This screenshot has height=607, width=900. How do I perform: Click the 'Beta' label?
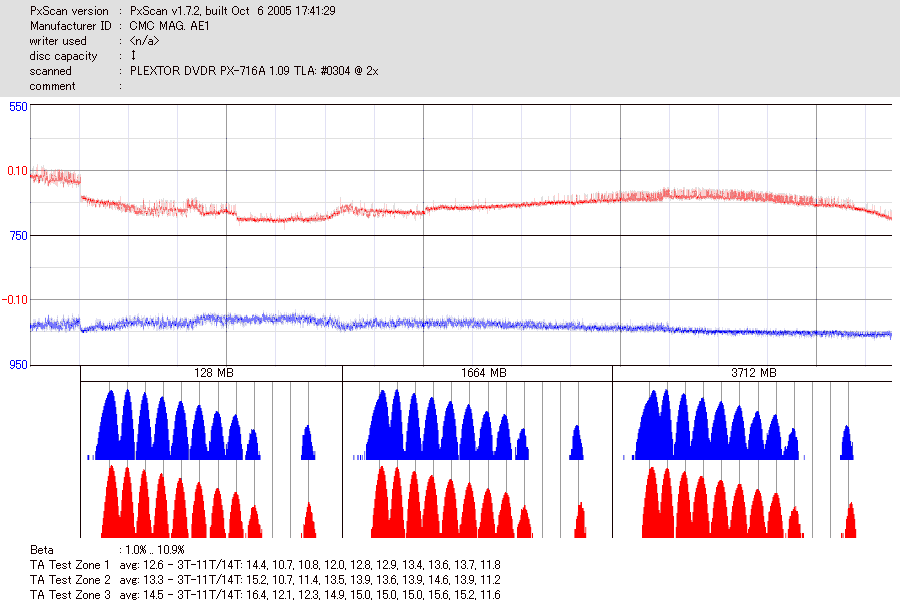[x=41, y=550]
